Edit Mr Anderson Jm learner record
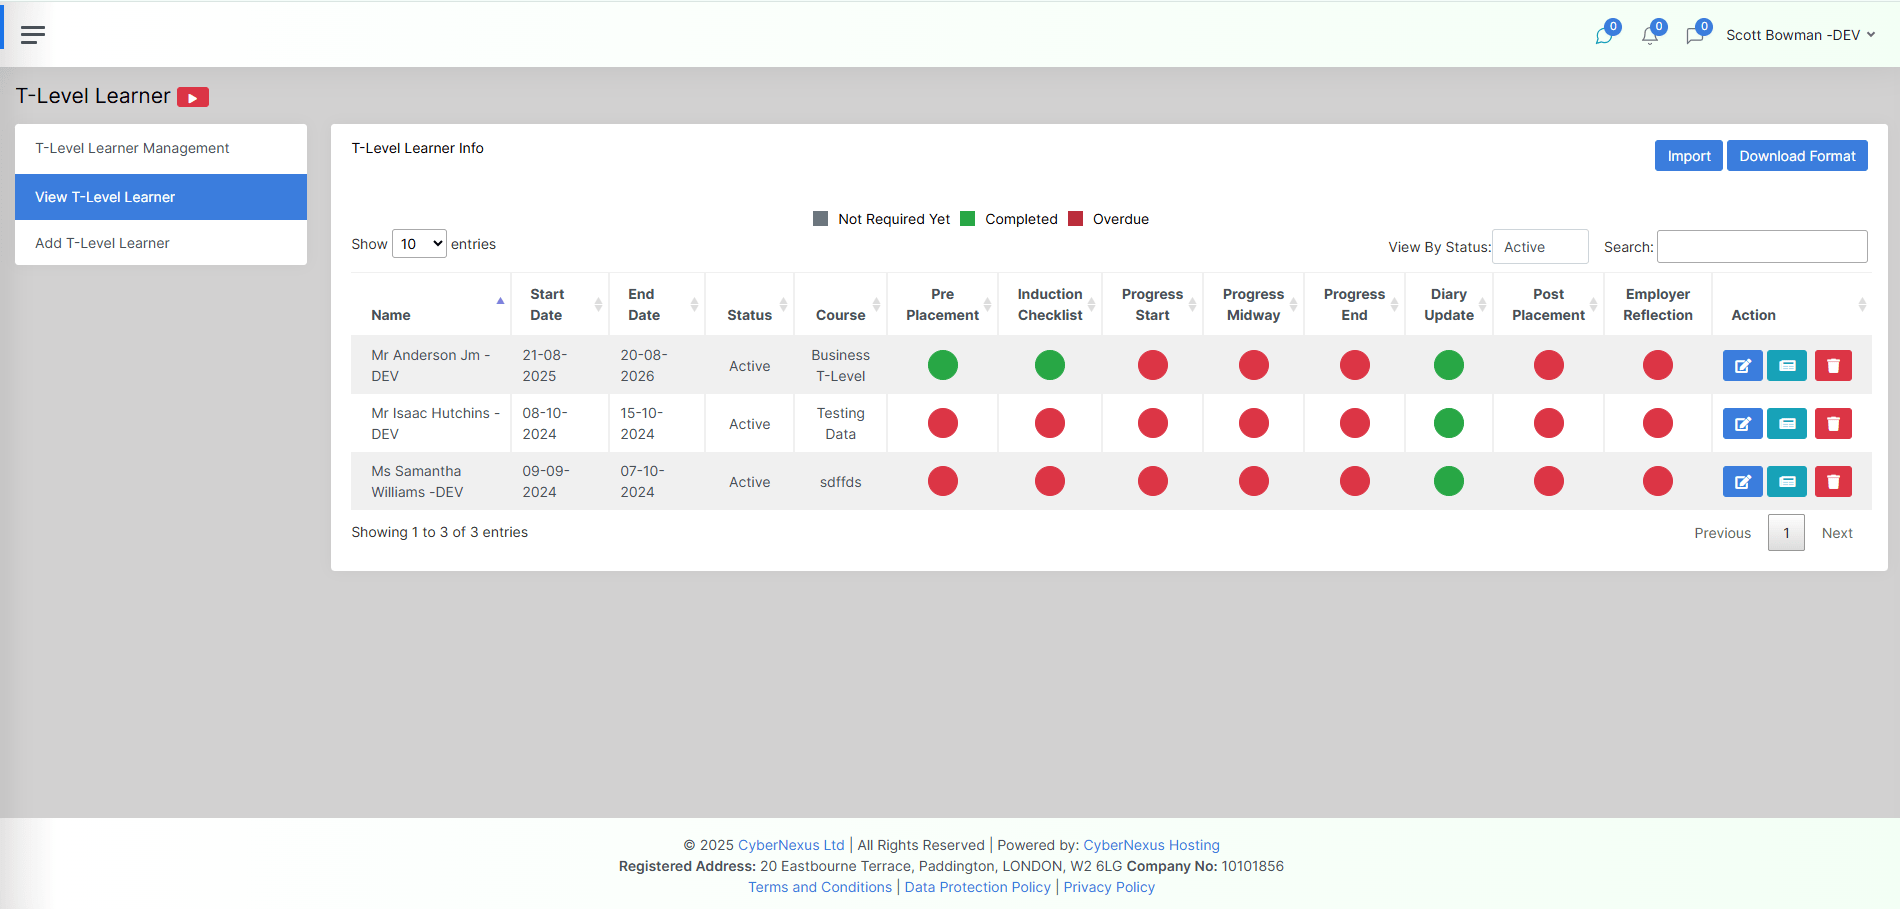The image size is (1900, 909). click(x=1742, y=366)
